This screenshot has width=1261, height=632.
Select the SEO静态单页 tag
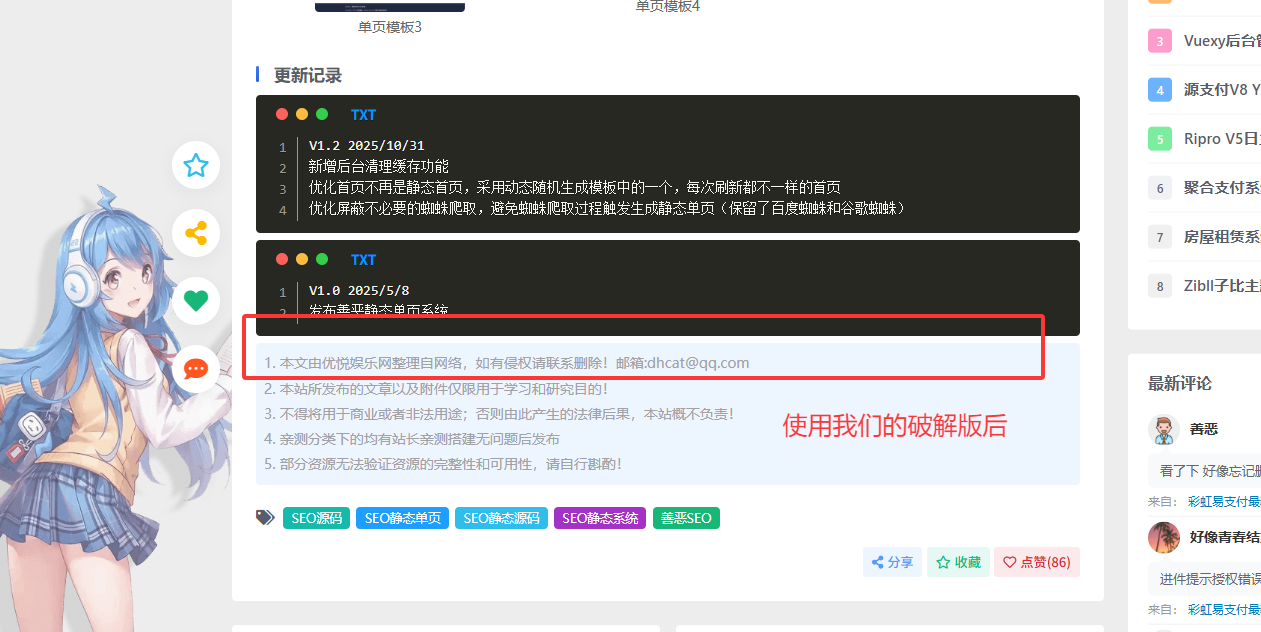coord(402,518)
